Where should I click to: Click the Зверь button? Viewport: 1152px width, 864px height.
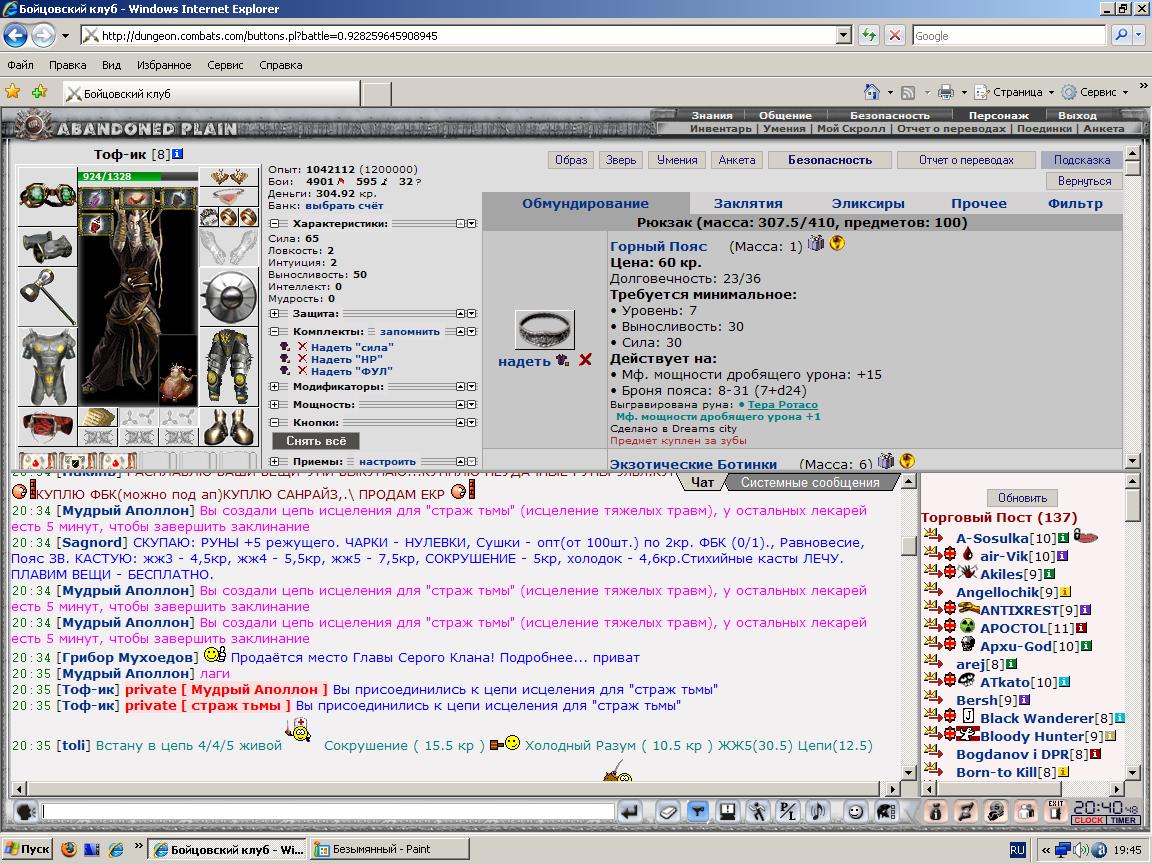[621, 159]
